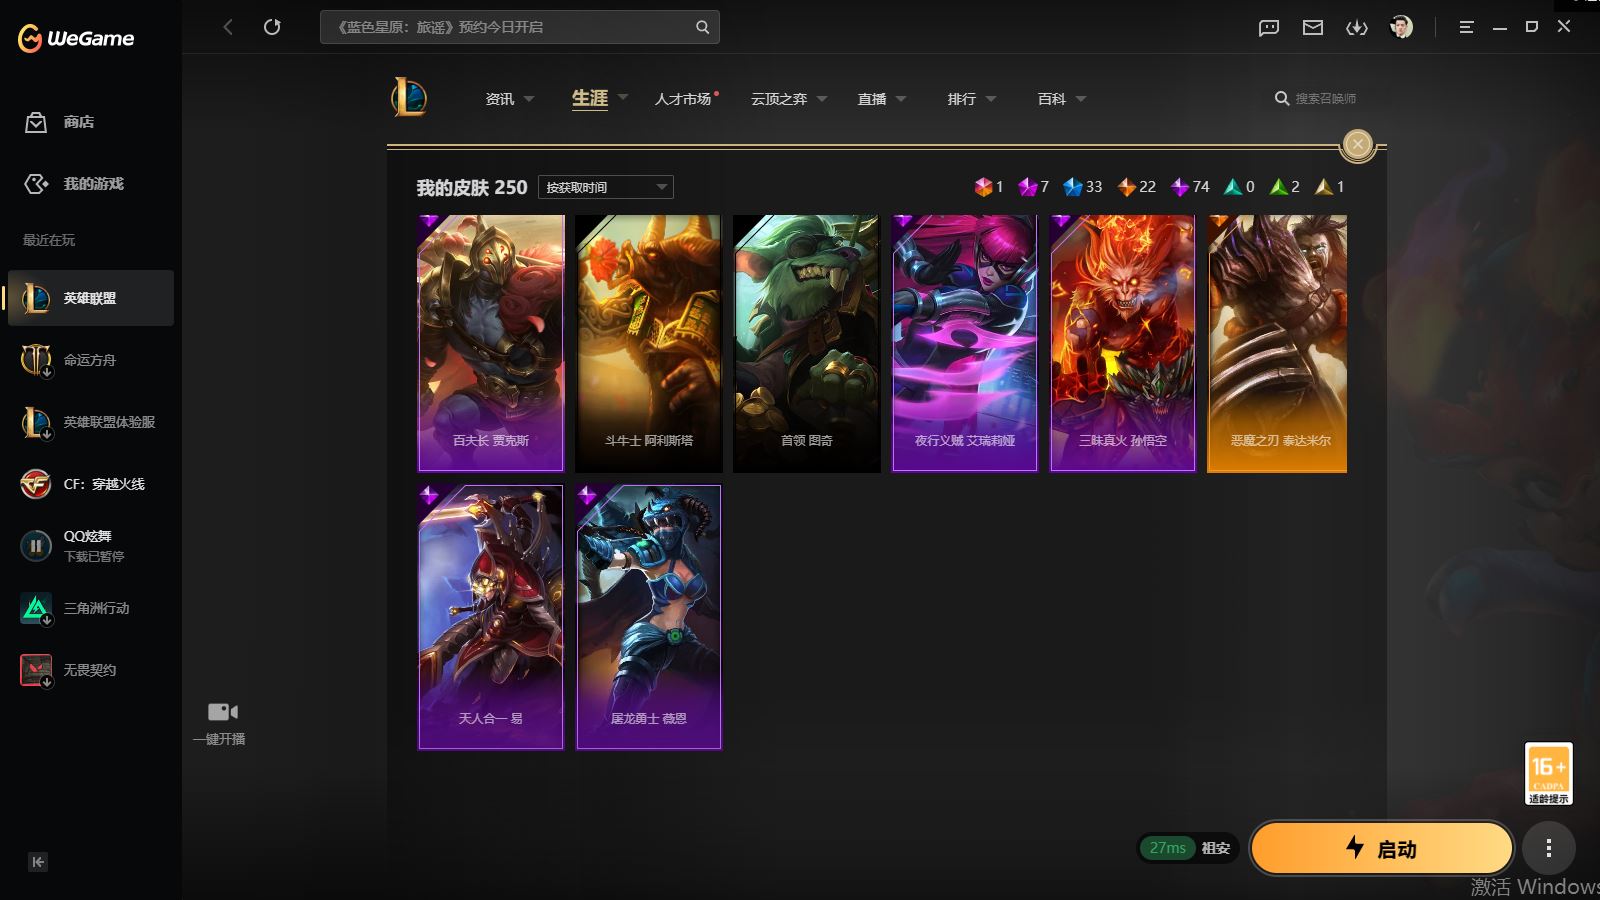Select 英雄联盟 in the recent games list
The height and width of the screenshot is (900, 1600).
pyautogui.click(x=91, y=298)
